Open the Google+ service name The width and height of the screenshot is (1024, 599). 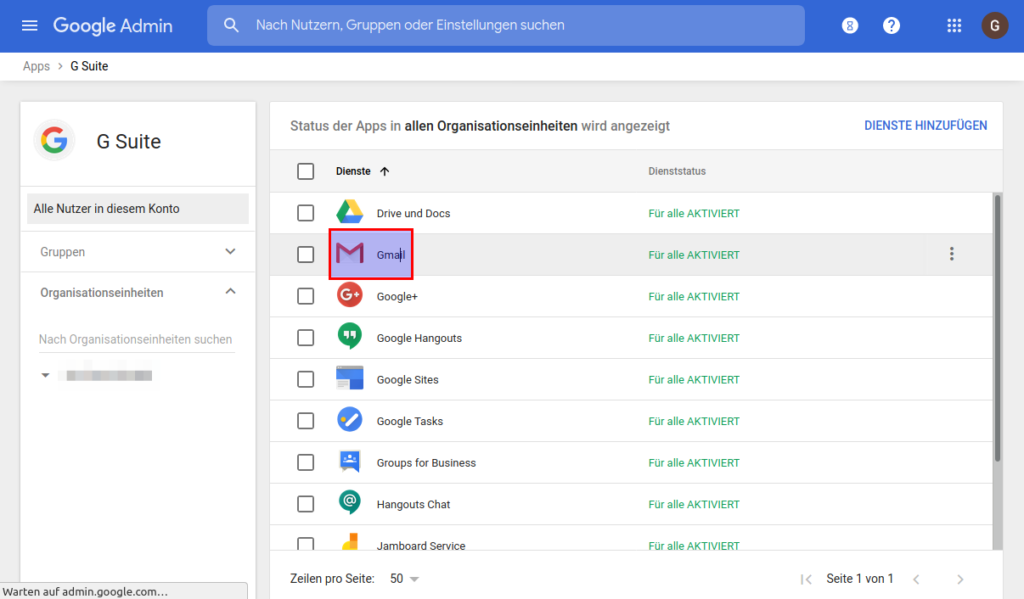397,297
